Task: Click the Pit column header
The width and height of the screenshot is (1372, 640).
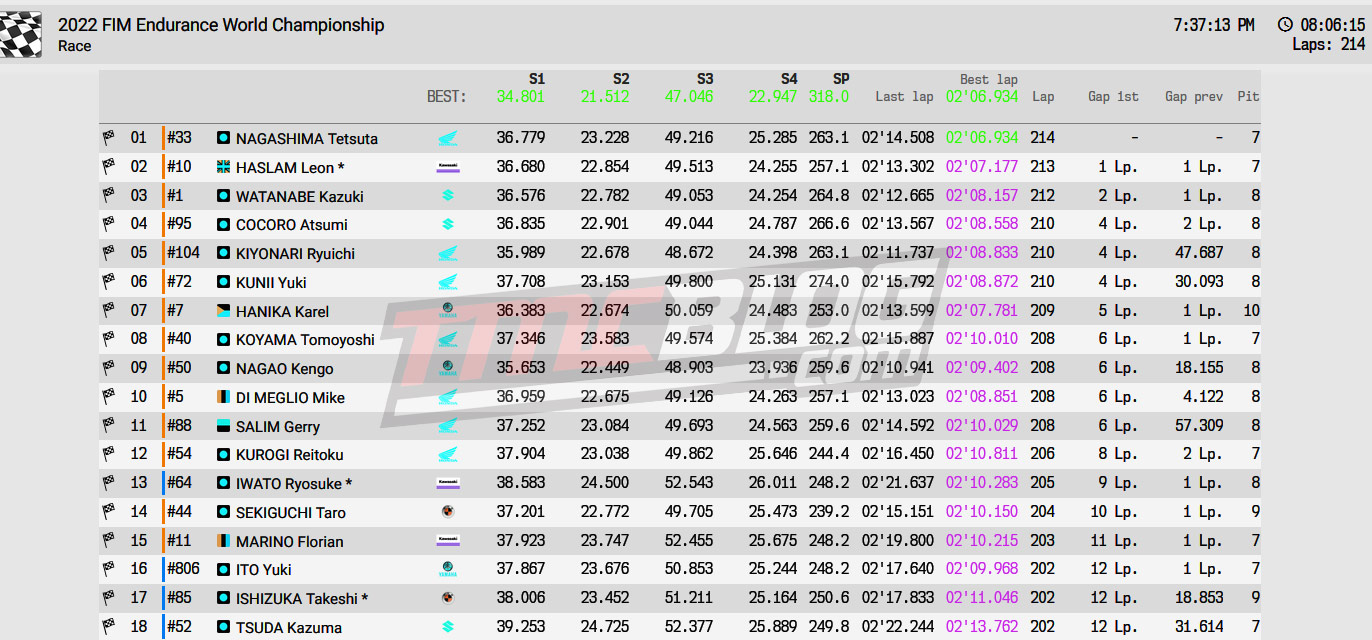Action: [x=1248, y=97]
